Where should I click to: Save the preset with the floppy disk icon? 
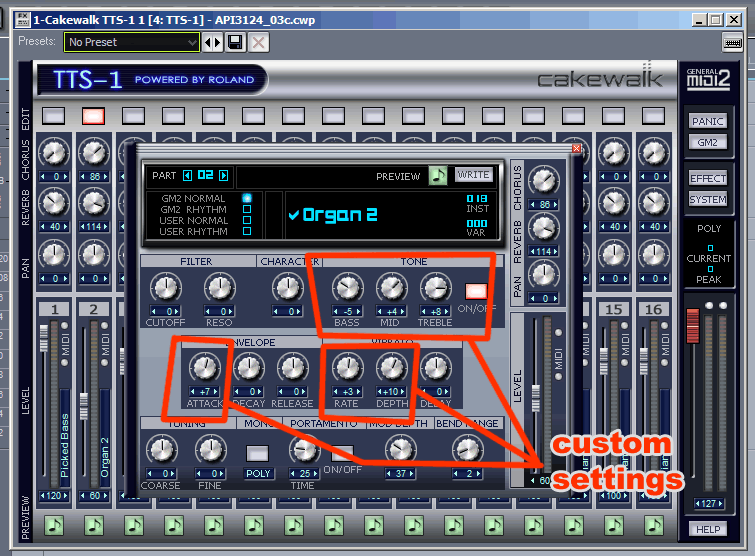point(235,42)
